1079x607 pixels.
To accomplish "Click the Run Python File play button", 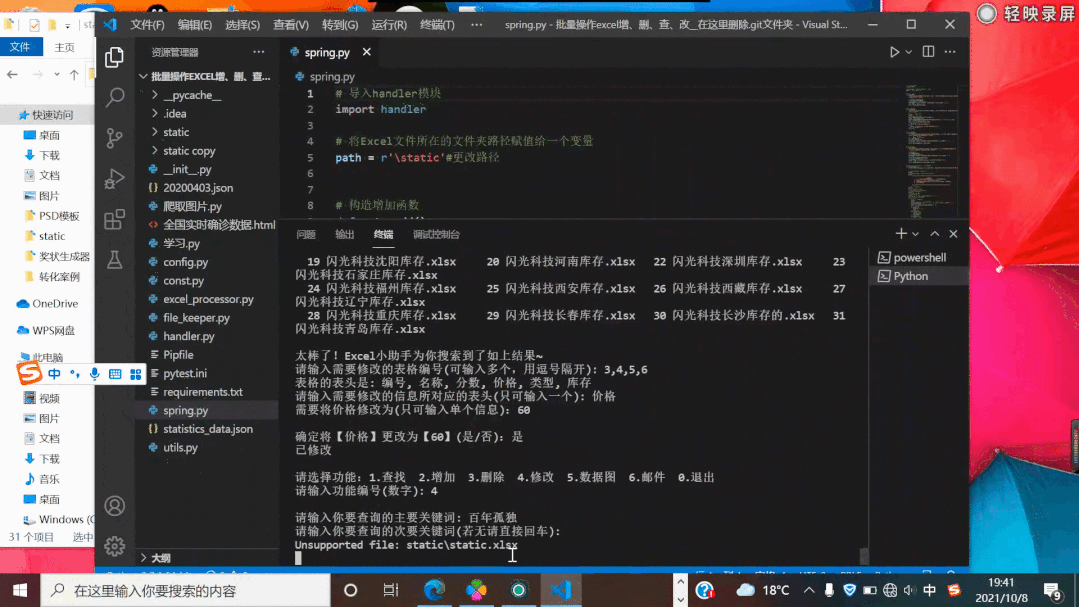I will point(895,51).
